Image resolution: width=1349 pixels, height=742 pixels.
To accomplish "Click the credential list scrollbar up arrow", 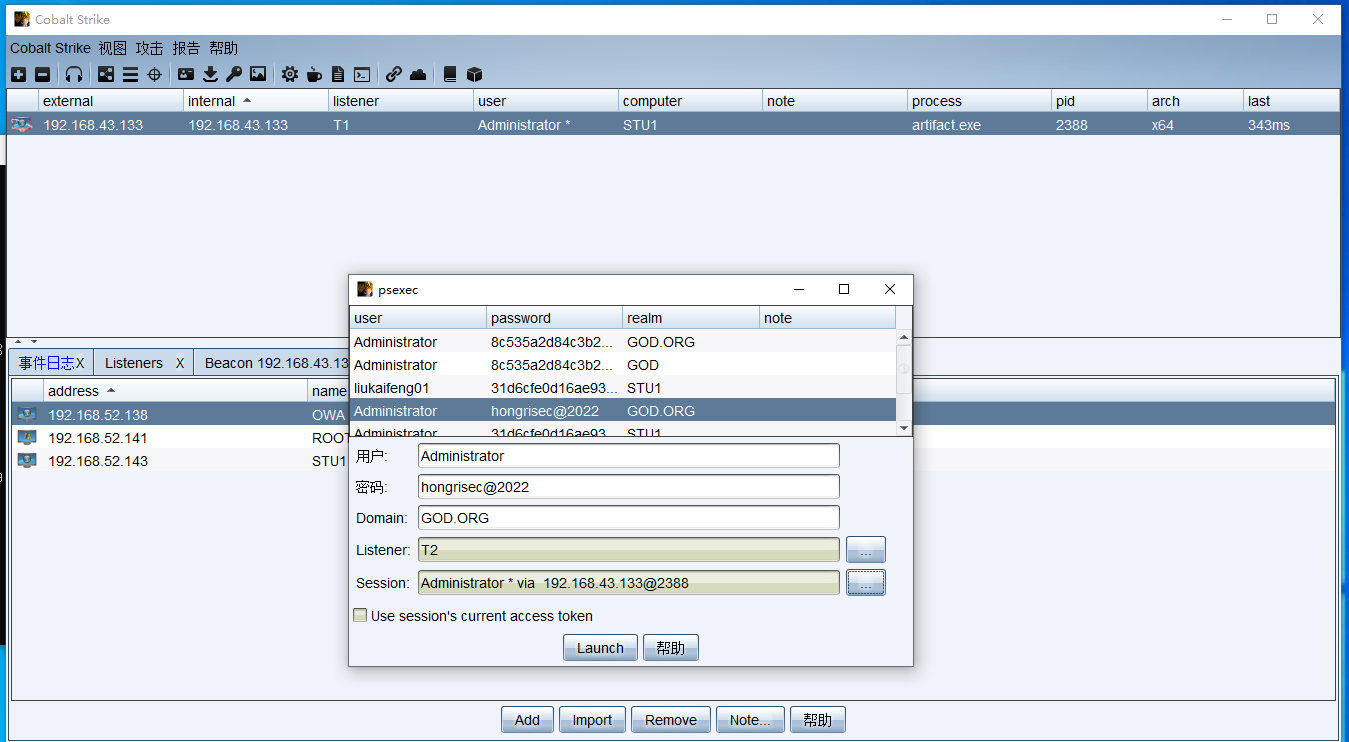I will click(x=904, y=337).
